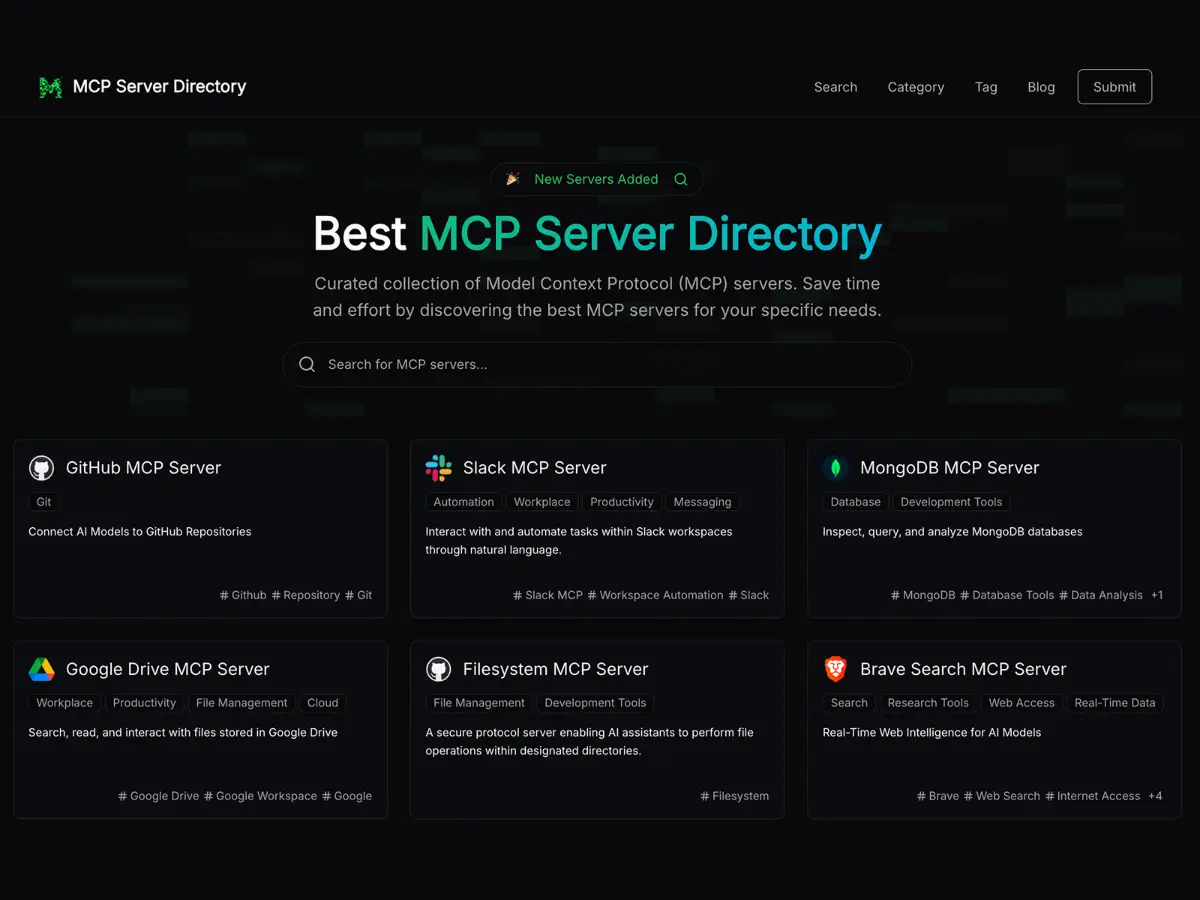Click the GitHub icon on Filesystem MCP Server card
Image resolution: width=1200 pixels, height=900 pixels.
pos(438,668)
